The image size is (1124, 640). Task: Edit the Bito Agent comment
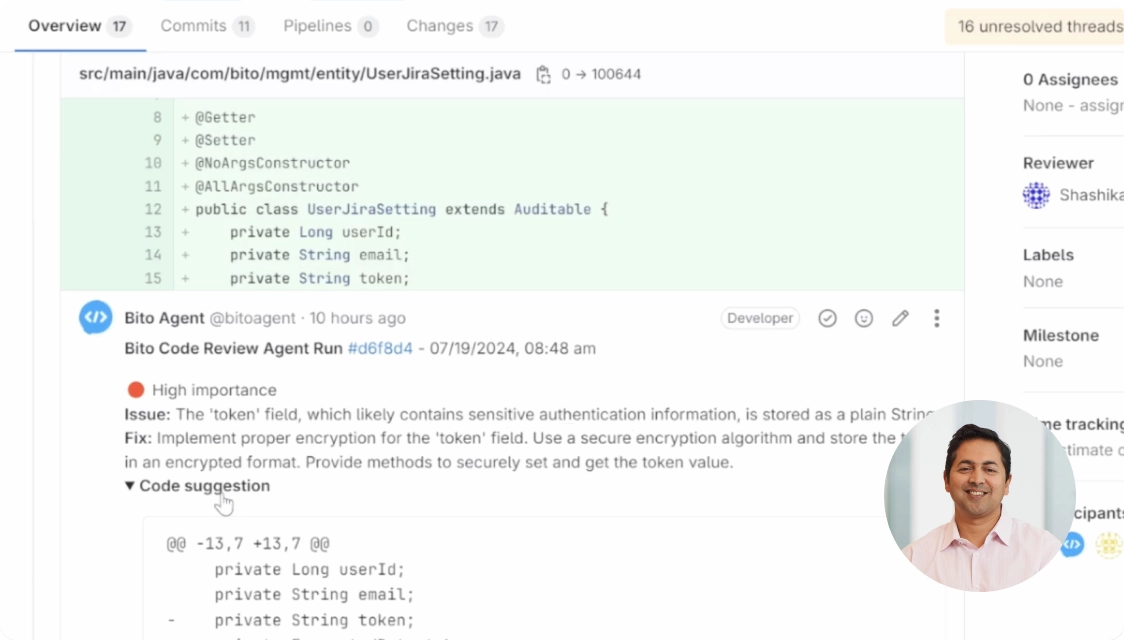pos(900,318)
